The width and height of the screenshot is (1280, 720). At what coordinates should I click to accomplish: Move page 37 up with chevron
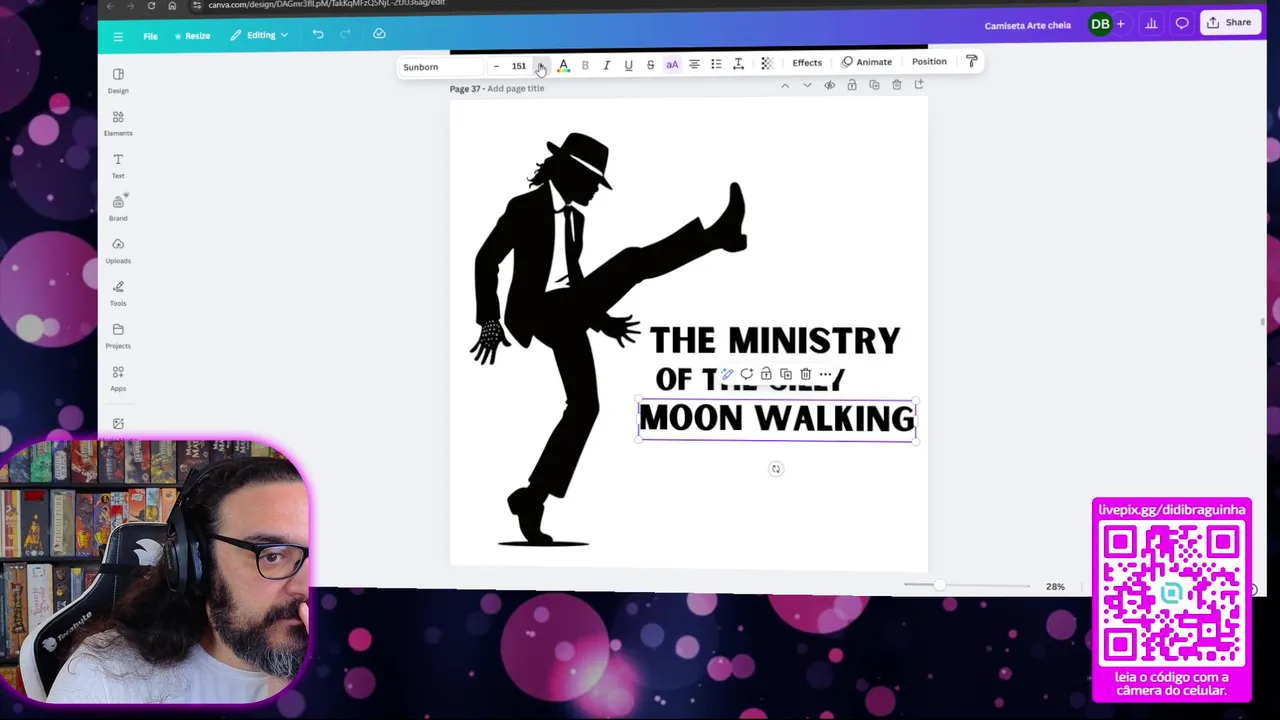pos(785,86)
